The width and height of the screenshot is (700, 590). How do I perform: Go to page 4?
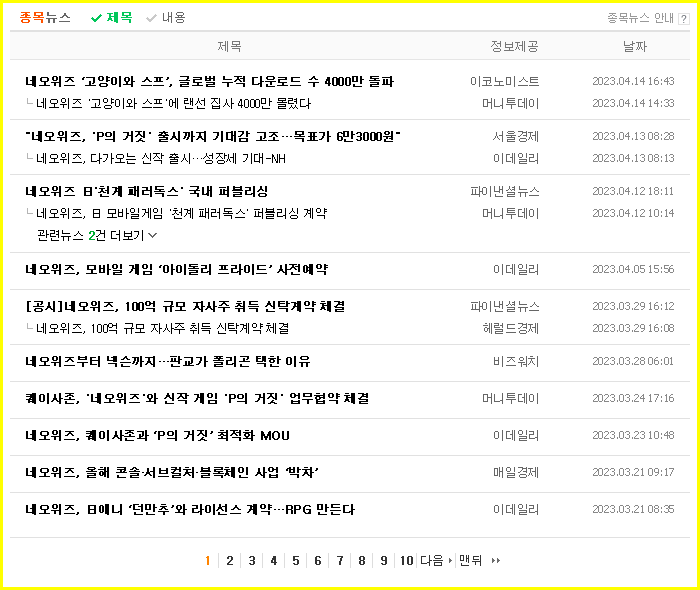pos(274,561)
